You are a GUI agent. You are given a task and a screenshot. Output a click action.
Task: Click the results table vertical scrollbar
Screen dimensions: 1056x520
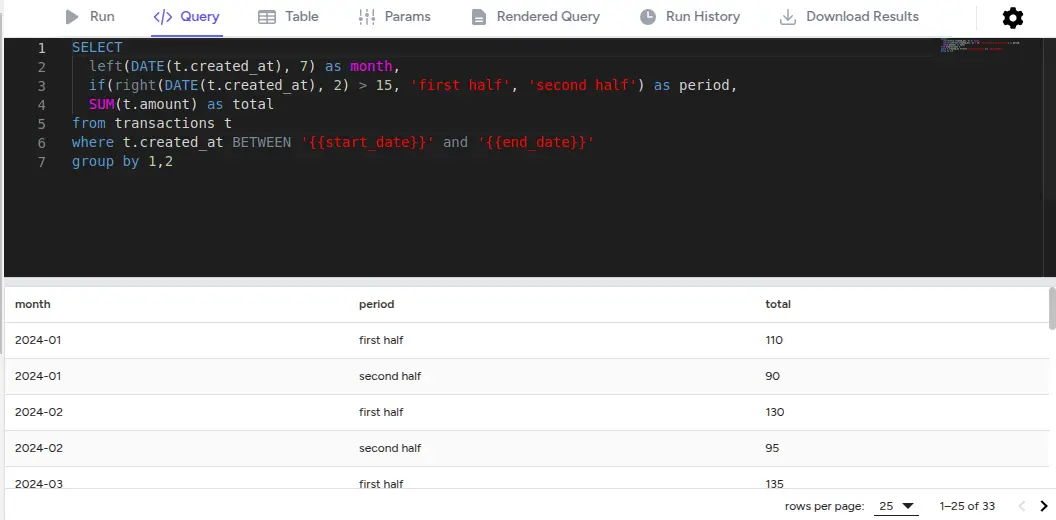[1052, 308]
